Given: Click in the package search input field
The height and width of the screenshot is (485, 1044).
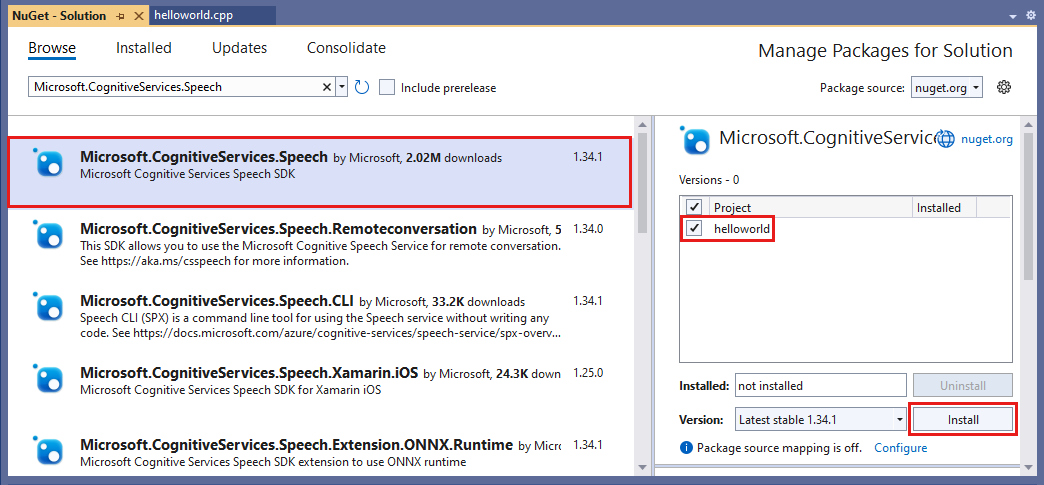Looking at the screenshot, I should 176,87.
